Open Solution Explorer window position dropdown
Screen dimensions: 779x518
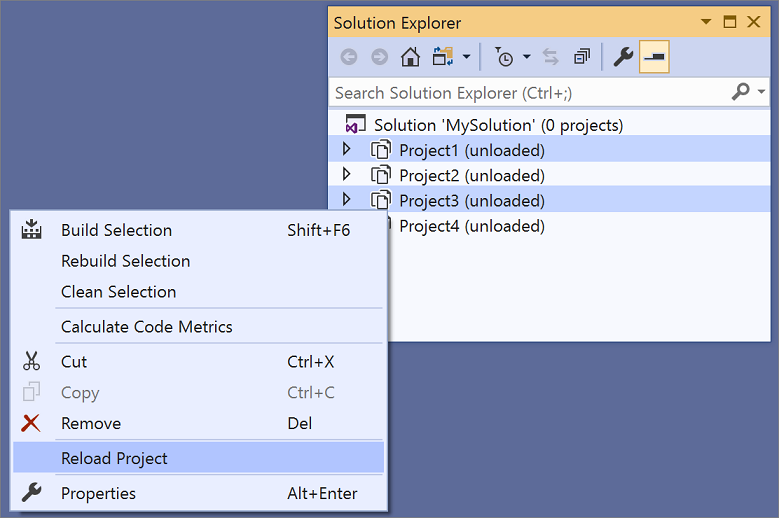tap(705, 22)
